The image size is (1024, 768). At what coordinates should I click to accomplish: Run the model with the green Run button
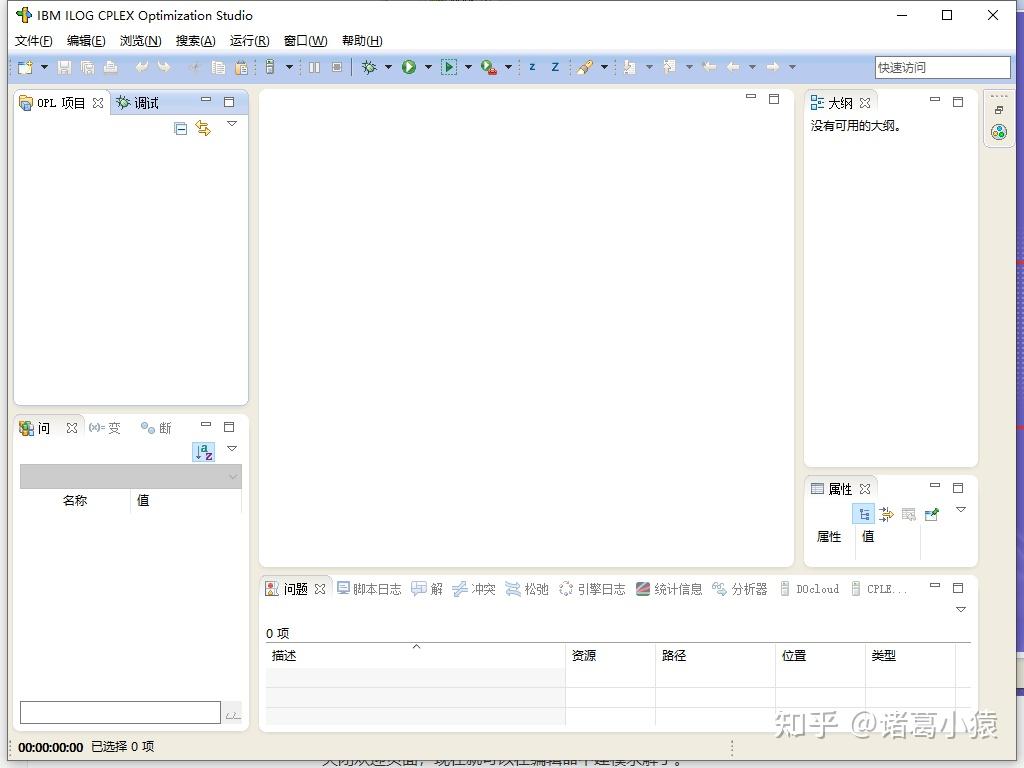411,67
